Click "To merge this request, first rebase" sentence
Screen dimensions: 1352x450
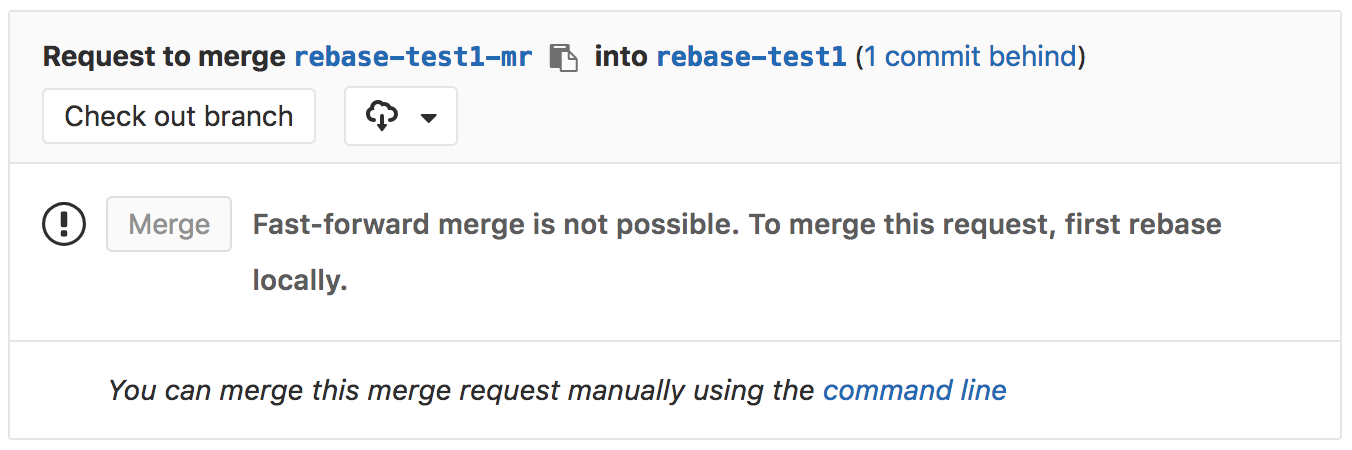click(985, 224)
